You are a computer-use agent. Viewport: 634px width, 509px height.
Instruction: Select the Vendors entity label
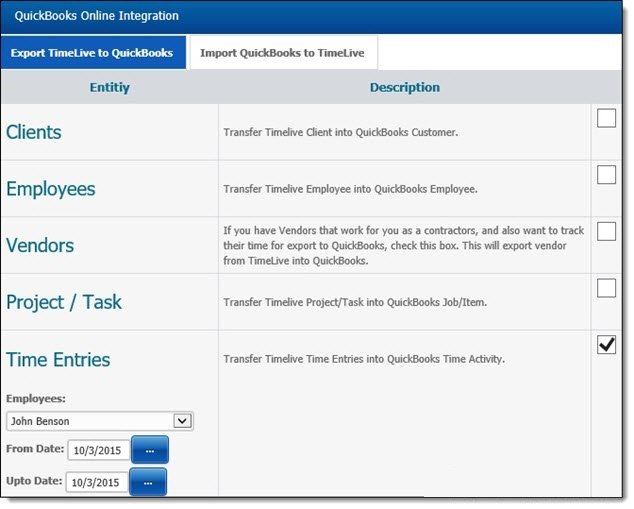pos(40,245)
